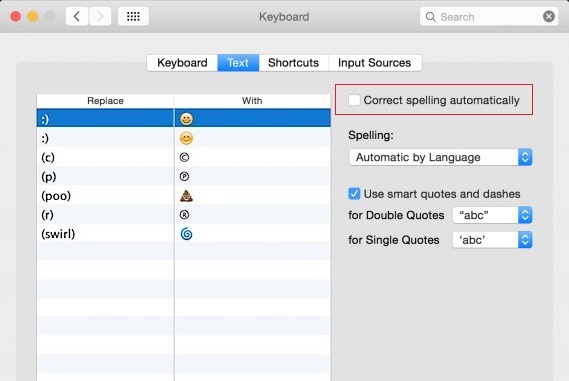Image resolution: width=569 pixels, height=381 pixels.
Task: Open the Spelling Automatic by Language dropdown
Action: 440,157
